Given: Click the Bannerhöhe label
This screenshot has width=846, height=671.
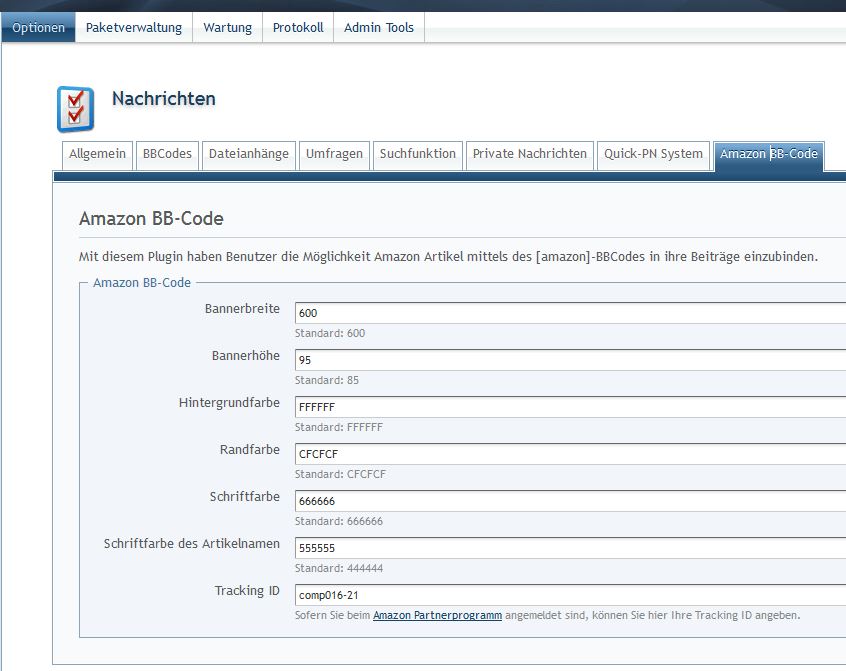Looking at the screenshot, I should click(x=245, y=356).
